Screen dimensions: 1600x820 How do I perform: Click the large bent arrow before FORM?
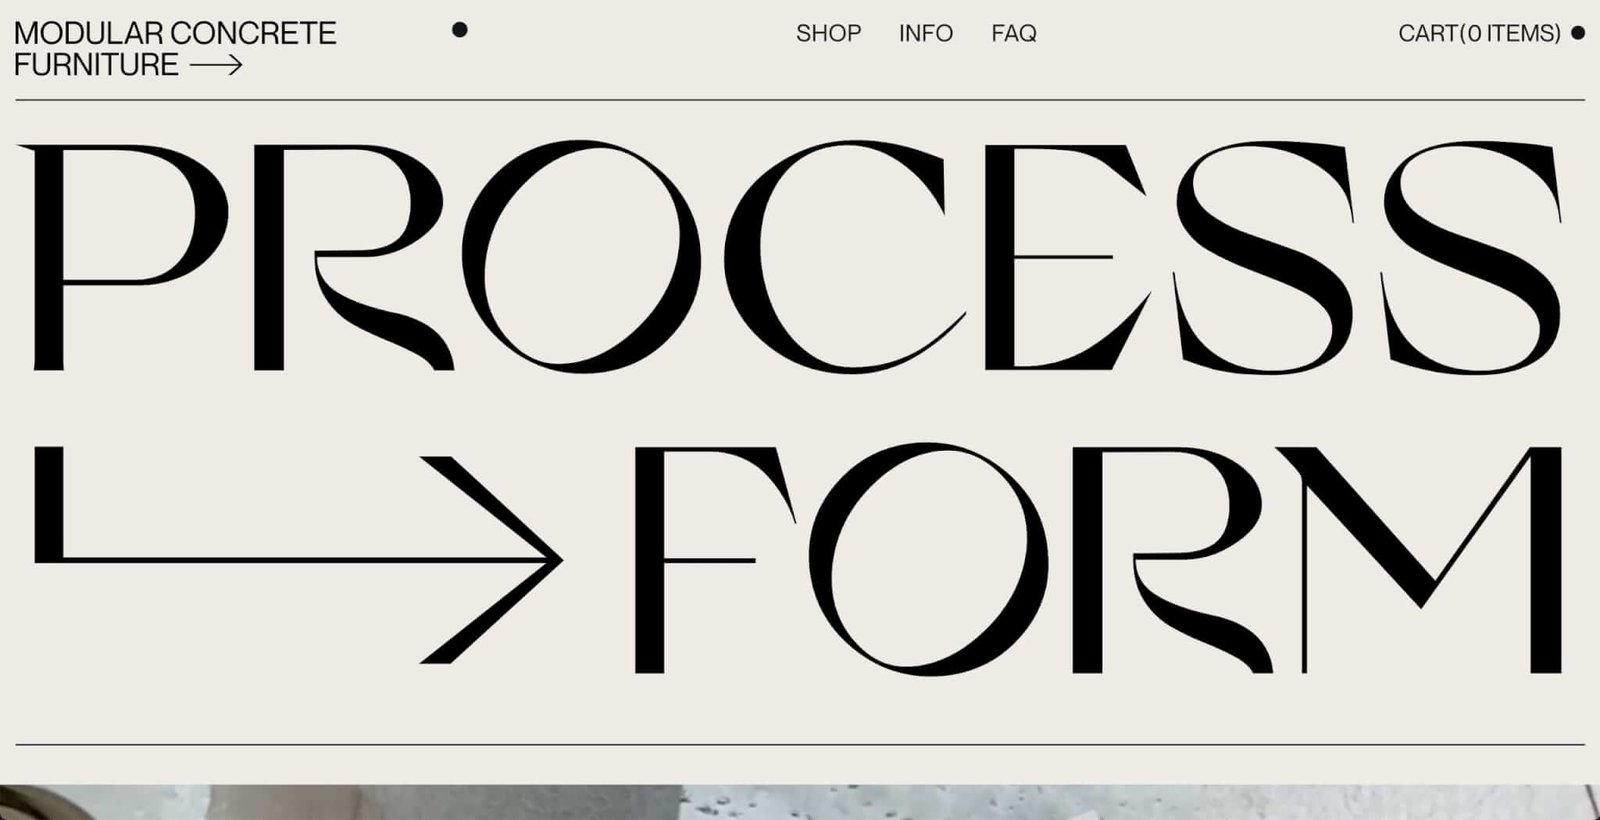(x=298, y=555)
